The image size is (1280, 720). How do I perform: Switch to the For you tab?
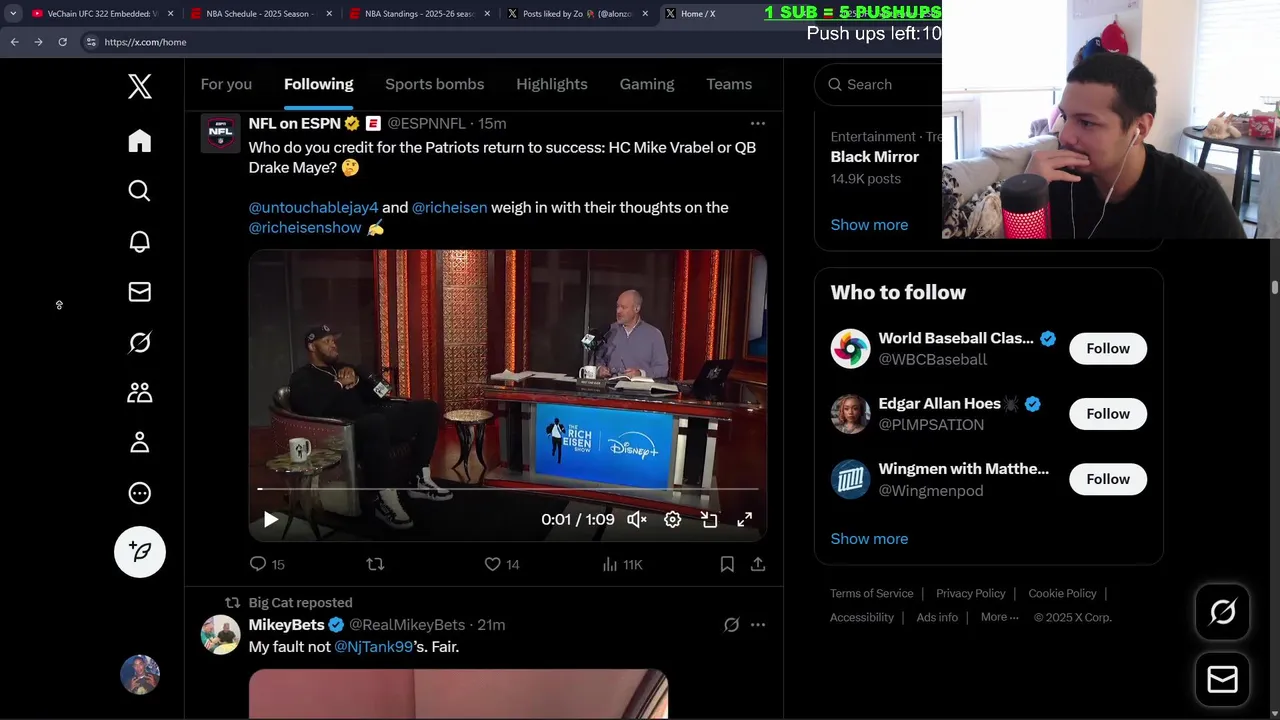[226, 84]
